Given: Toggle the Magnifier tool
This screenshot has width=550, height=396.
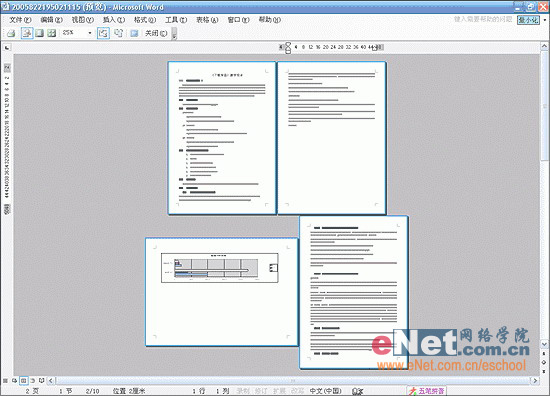Looking at the screenshot, I should [27, 33].
